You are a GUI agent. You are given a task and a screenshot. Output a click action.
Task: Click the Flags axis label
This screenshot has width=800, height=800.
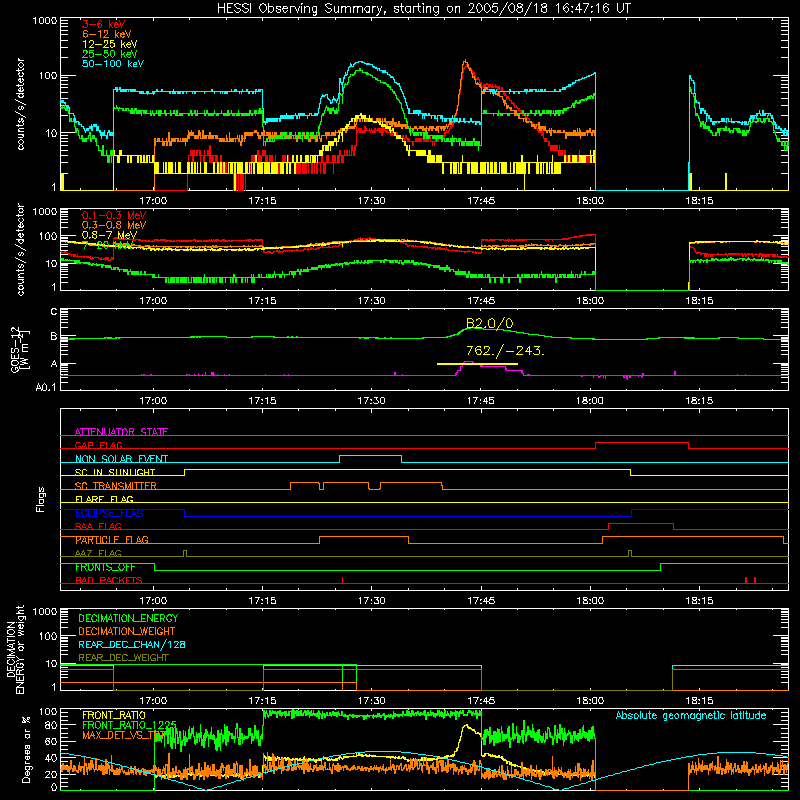click(x=41, y=499)
